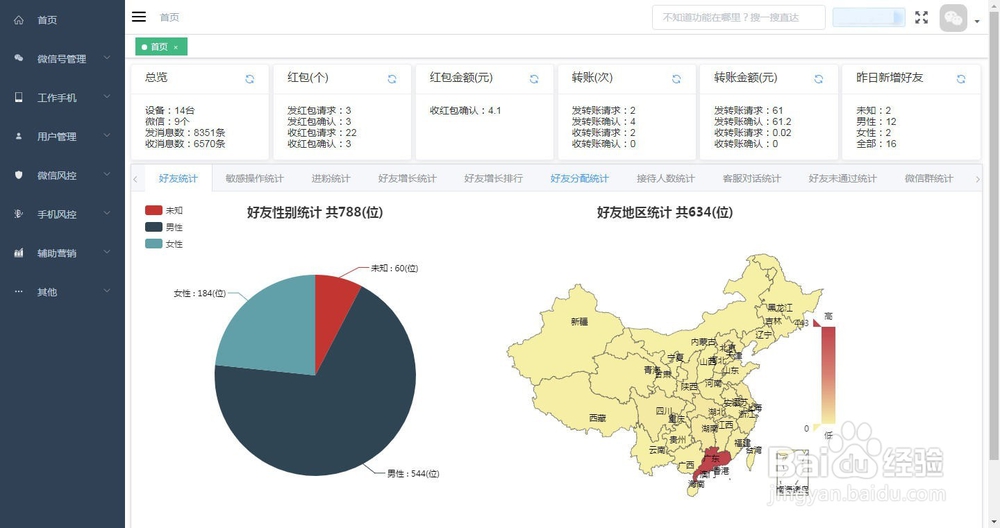1000x528 pixels.
Task: Refresh the 转账金额(元) card
Action: [x=818, y=79]
